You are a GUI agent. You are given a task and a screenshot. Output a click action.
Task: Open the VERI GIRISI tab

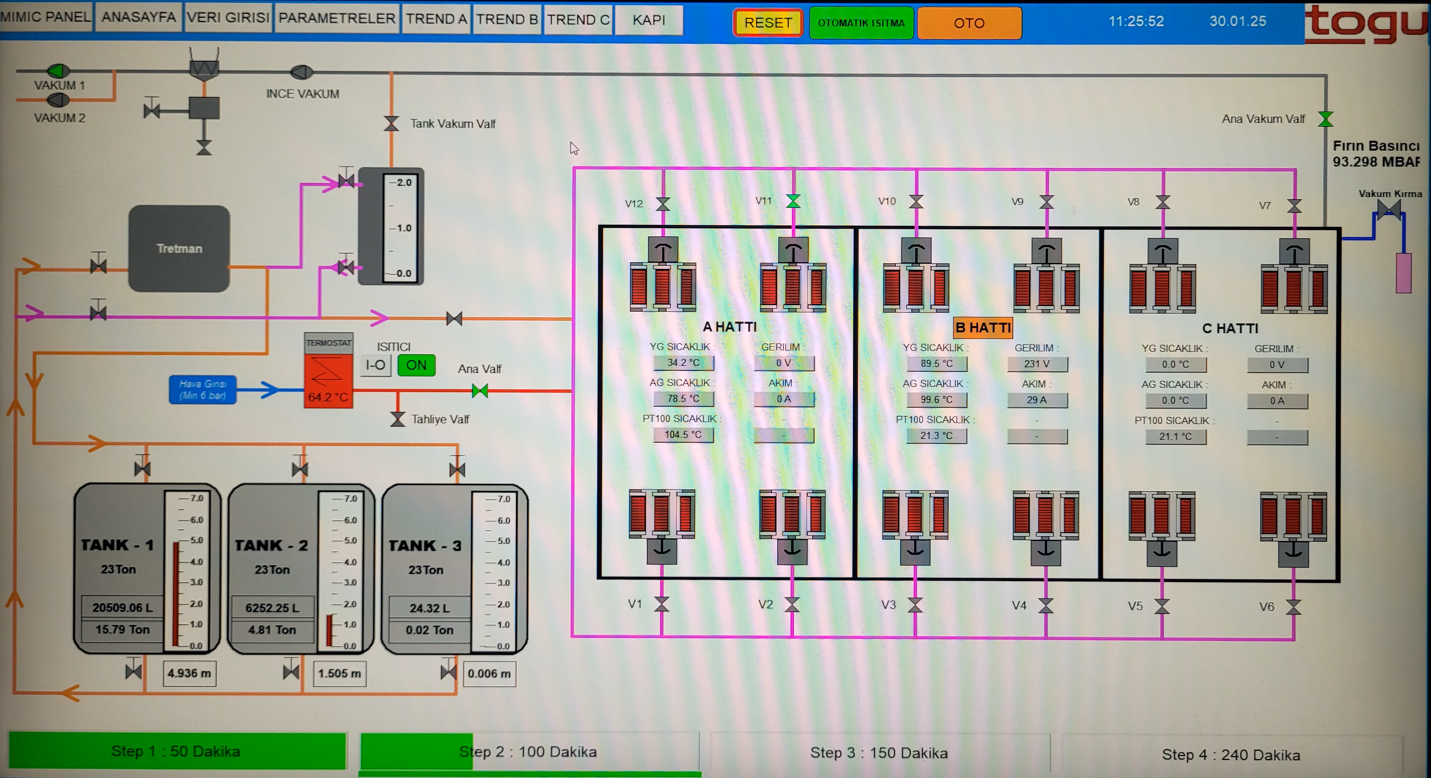tap(228, 18)
